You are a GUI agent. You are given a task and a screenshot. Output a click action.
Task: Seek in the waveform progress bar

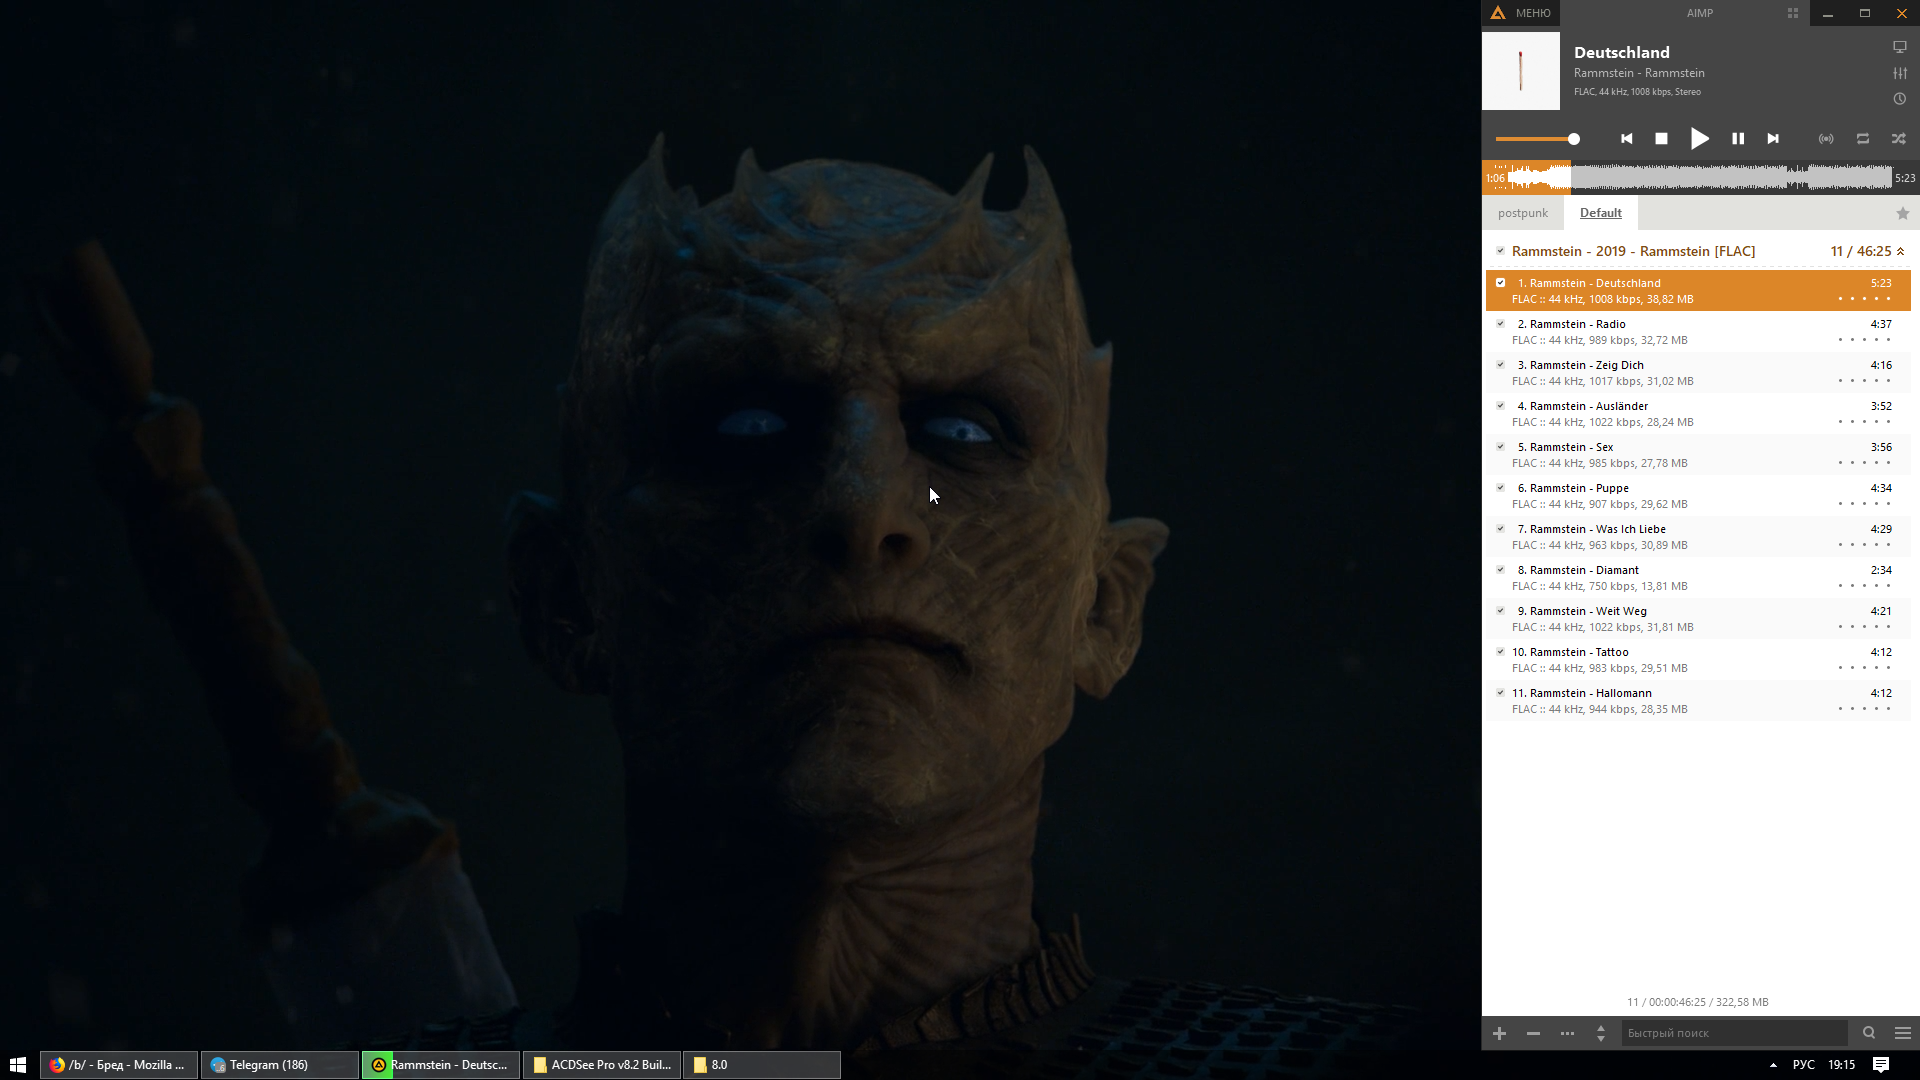point(1700,178)
